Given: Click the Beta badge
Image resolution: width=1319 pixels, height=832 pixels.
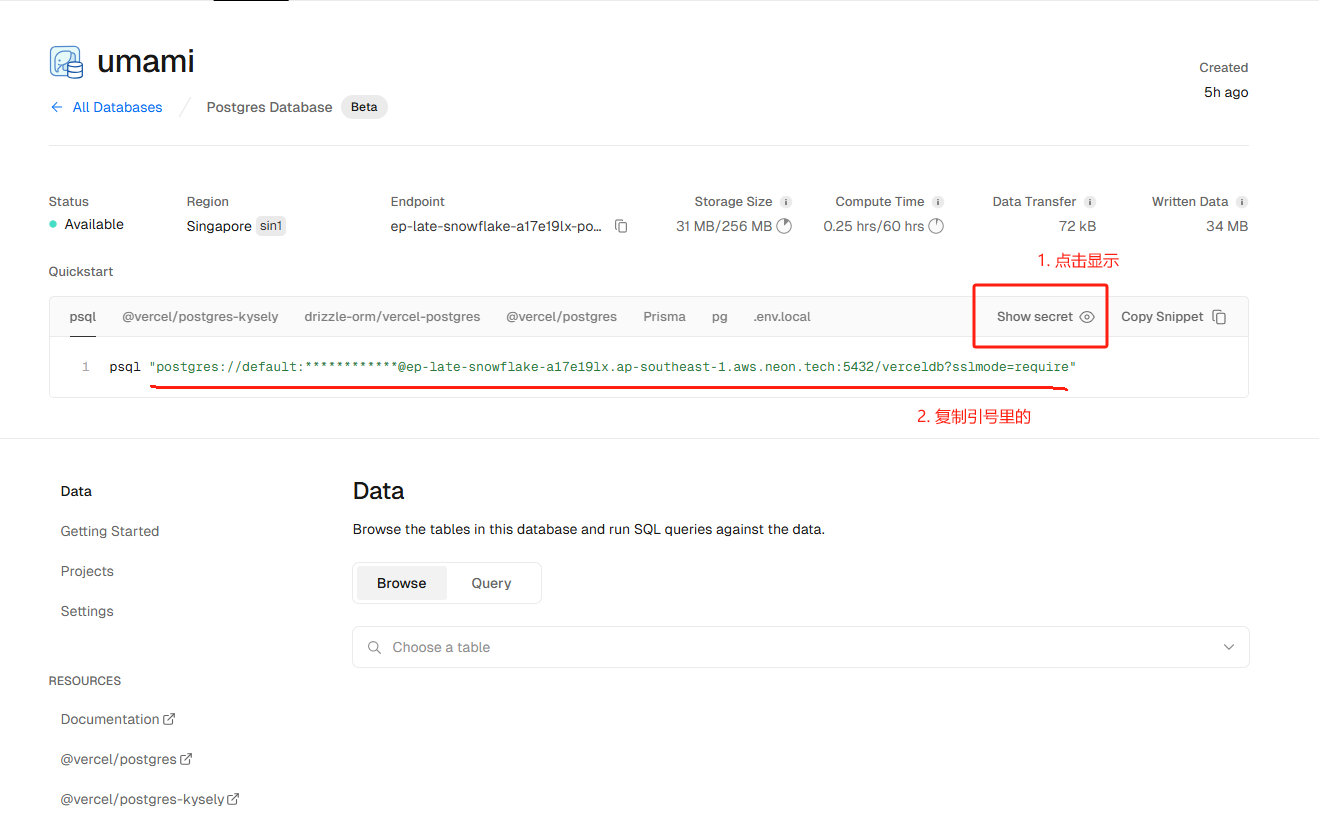Looking at the screenshot, I should tap(364, 107).
